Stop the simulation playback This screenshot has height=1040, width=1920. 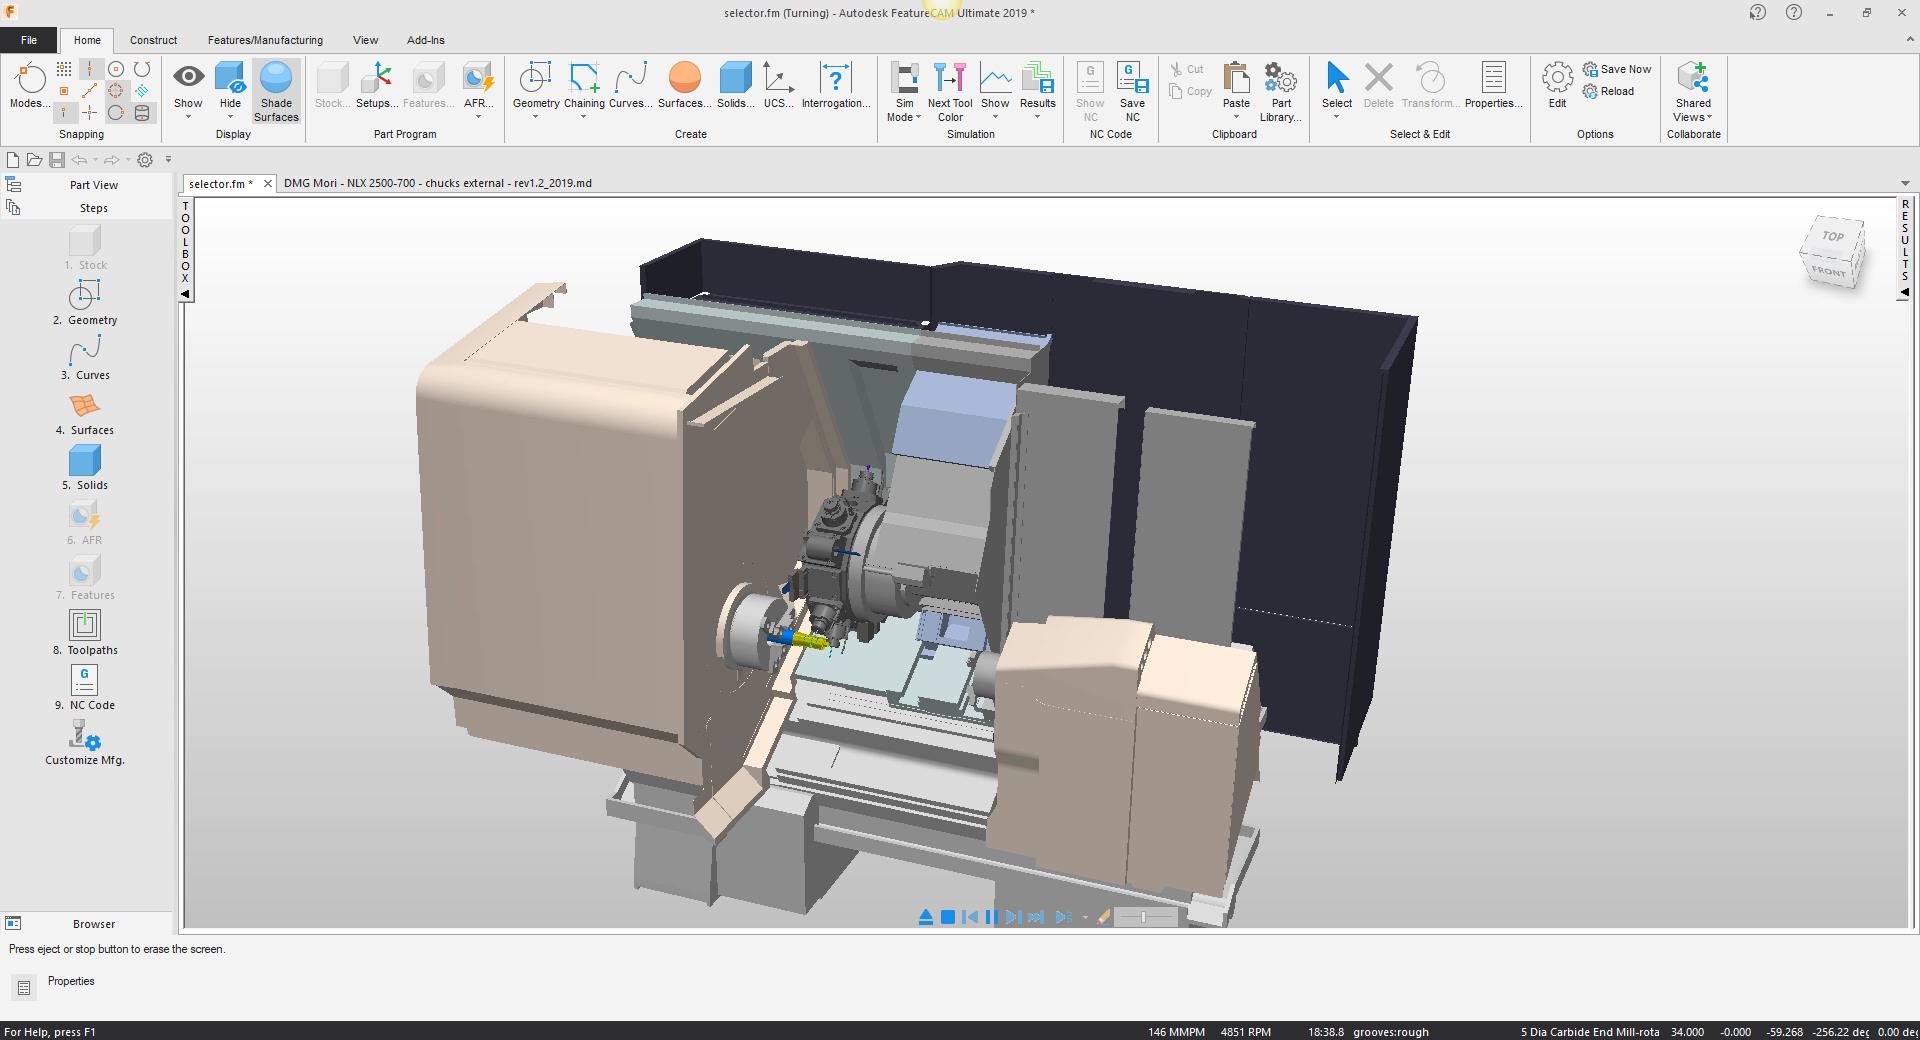point(948,917)
